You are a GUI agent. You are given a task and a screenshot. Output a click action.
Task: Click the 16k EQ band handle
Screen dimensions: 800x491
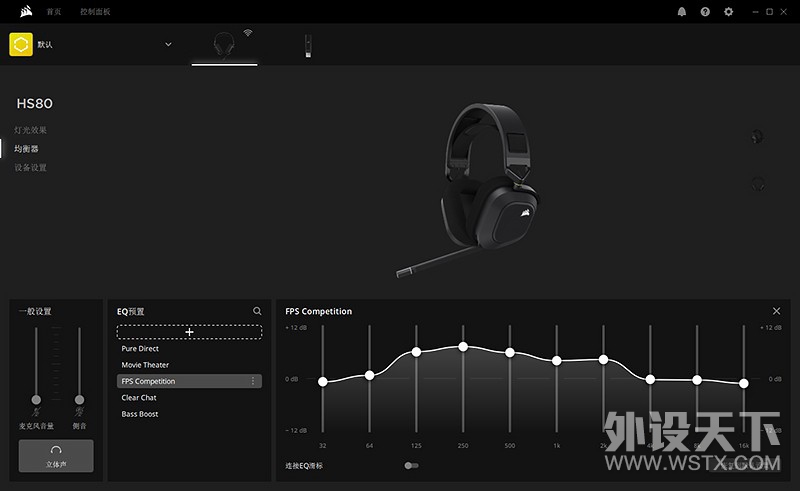pyautogui.click(x=744, y=383)
